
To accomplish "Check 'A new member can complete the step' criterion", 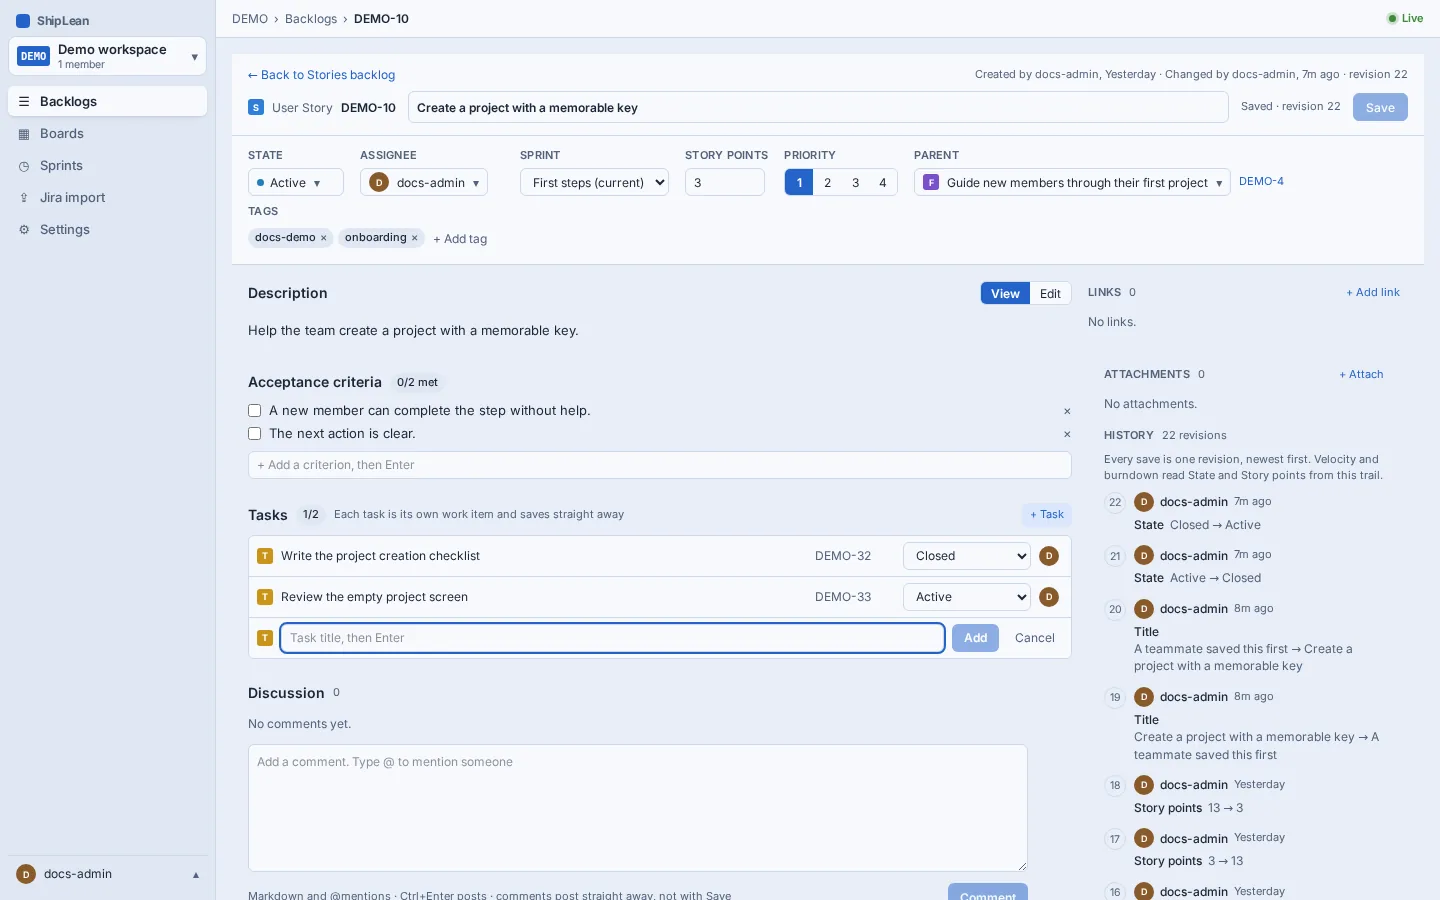I will 255,411.
